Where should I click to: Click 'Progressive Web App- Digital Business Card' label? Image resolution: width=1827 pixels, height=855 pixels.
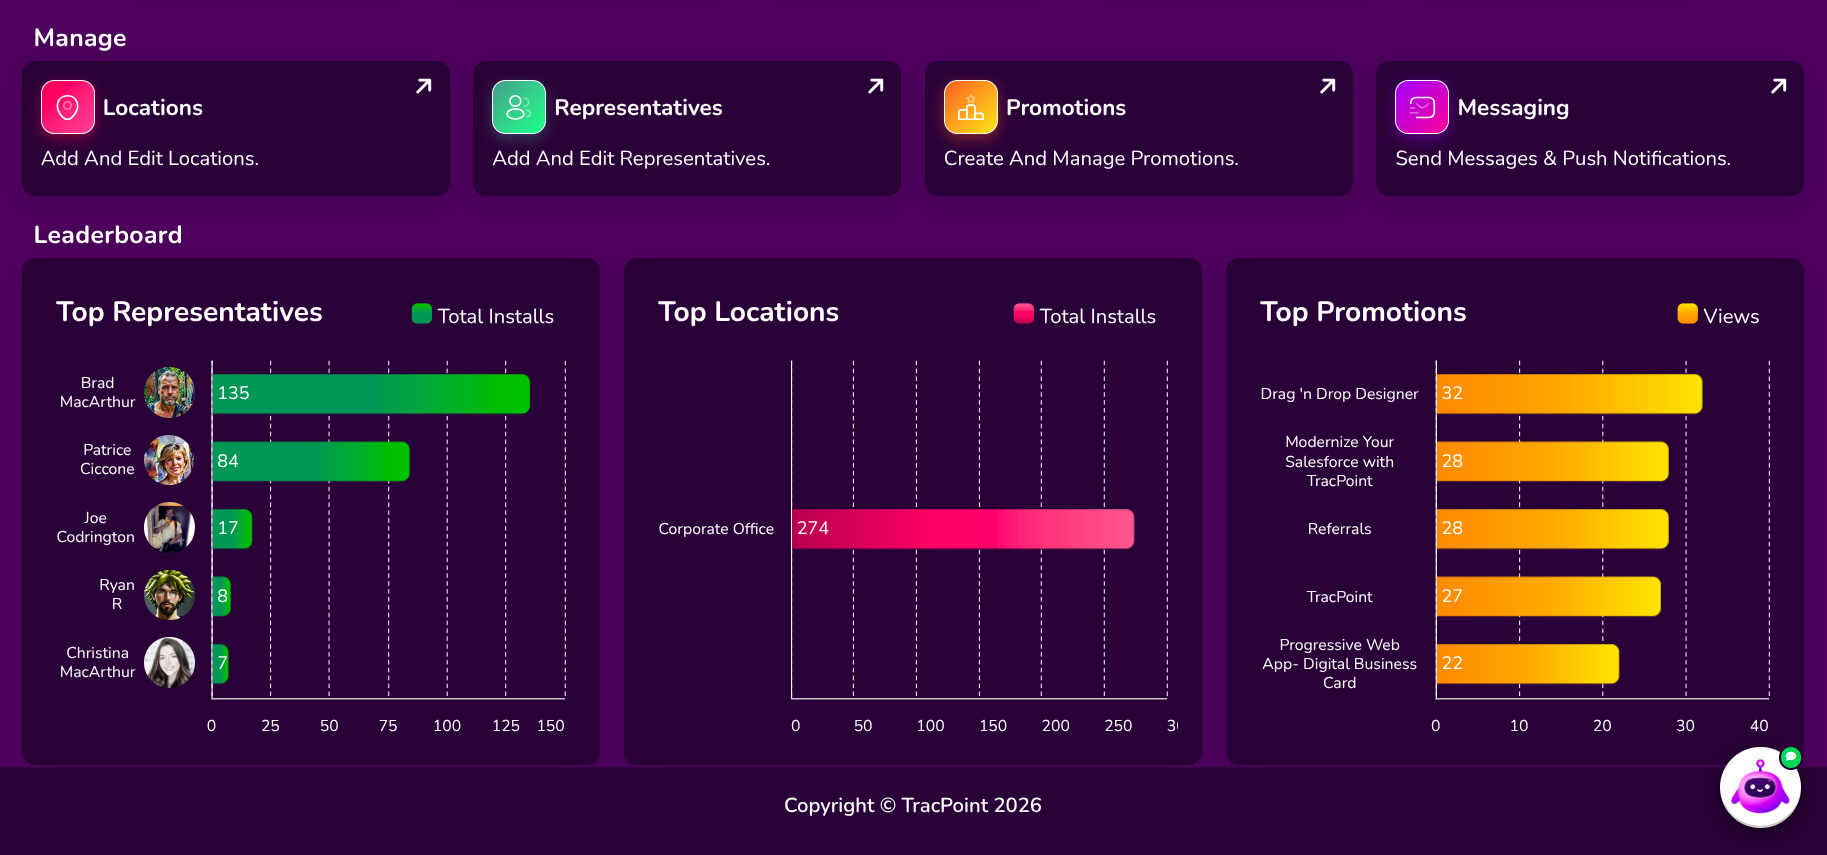pos(1339,664)
